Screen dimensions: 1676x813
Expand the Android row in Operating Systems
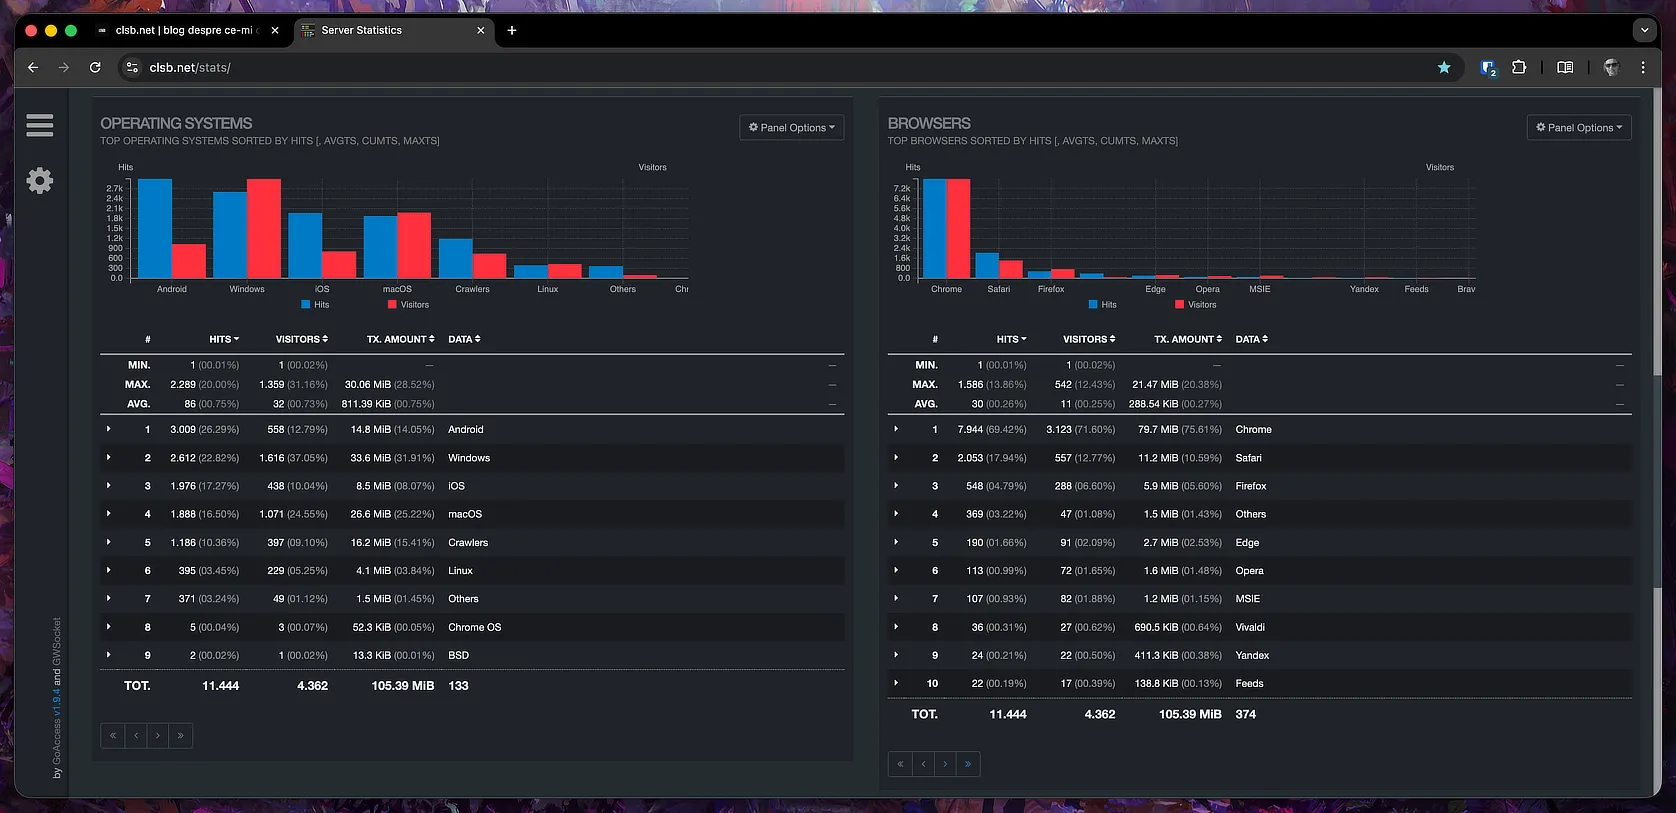[108, 429]
